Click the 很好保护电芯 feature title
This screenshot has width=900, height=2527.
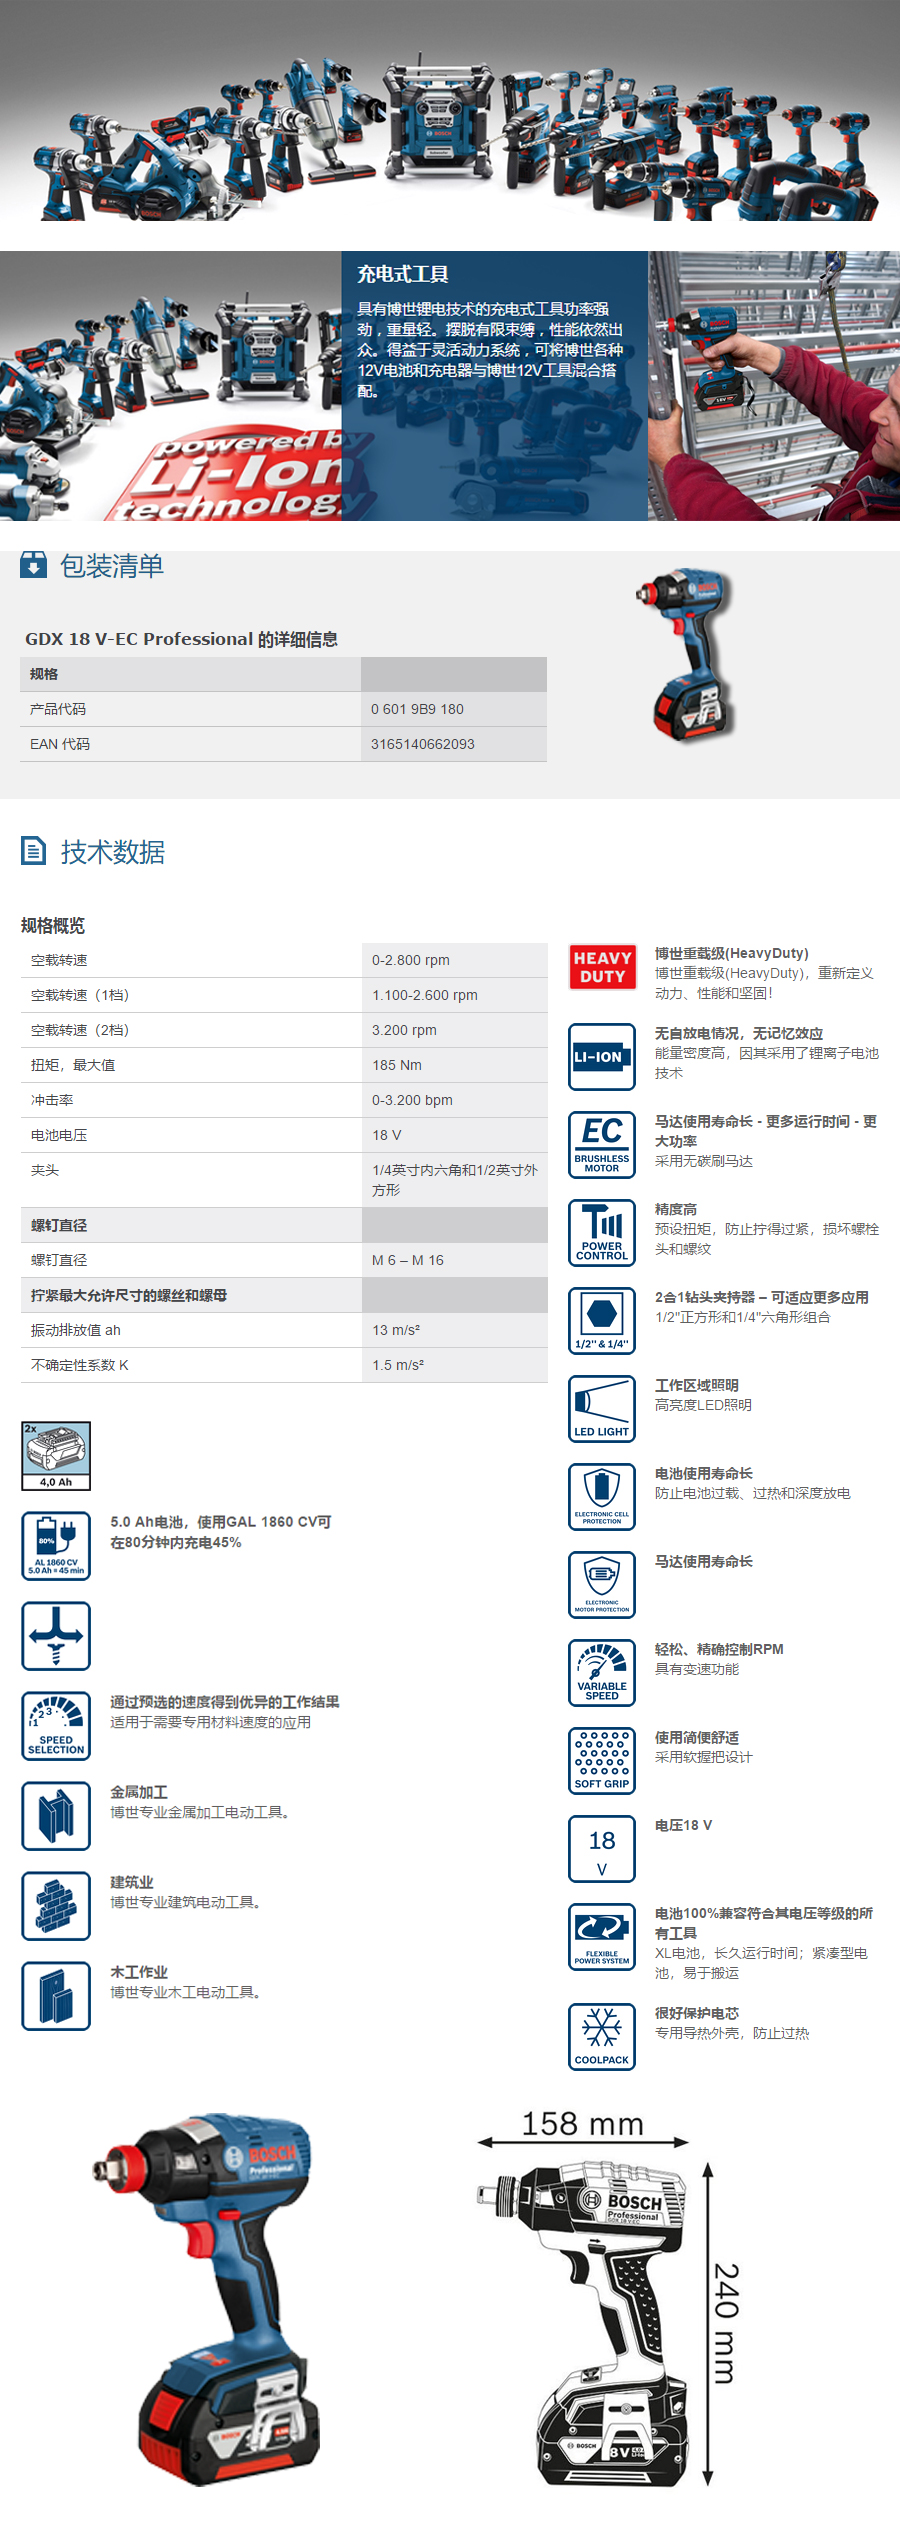click(697, 2013)
